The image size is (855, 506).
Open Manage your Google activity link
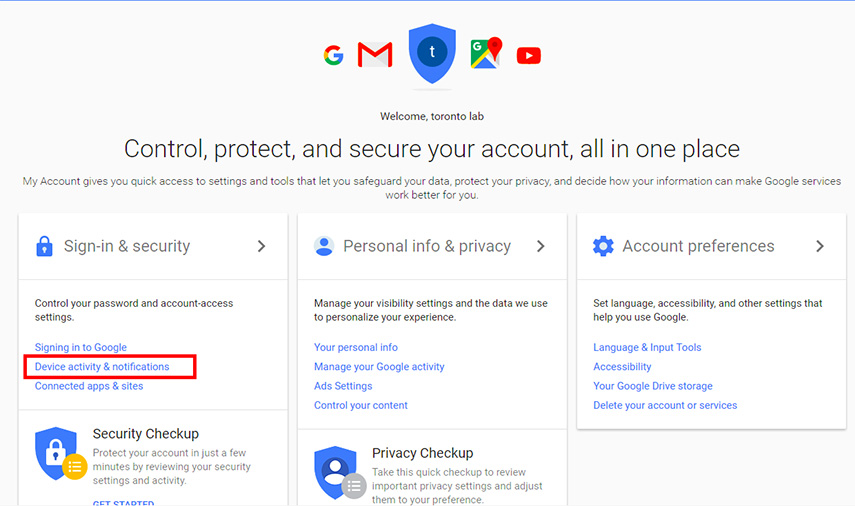coord(379,366)
